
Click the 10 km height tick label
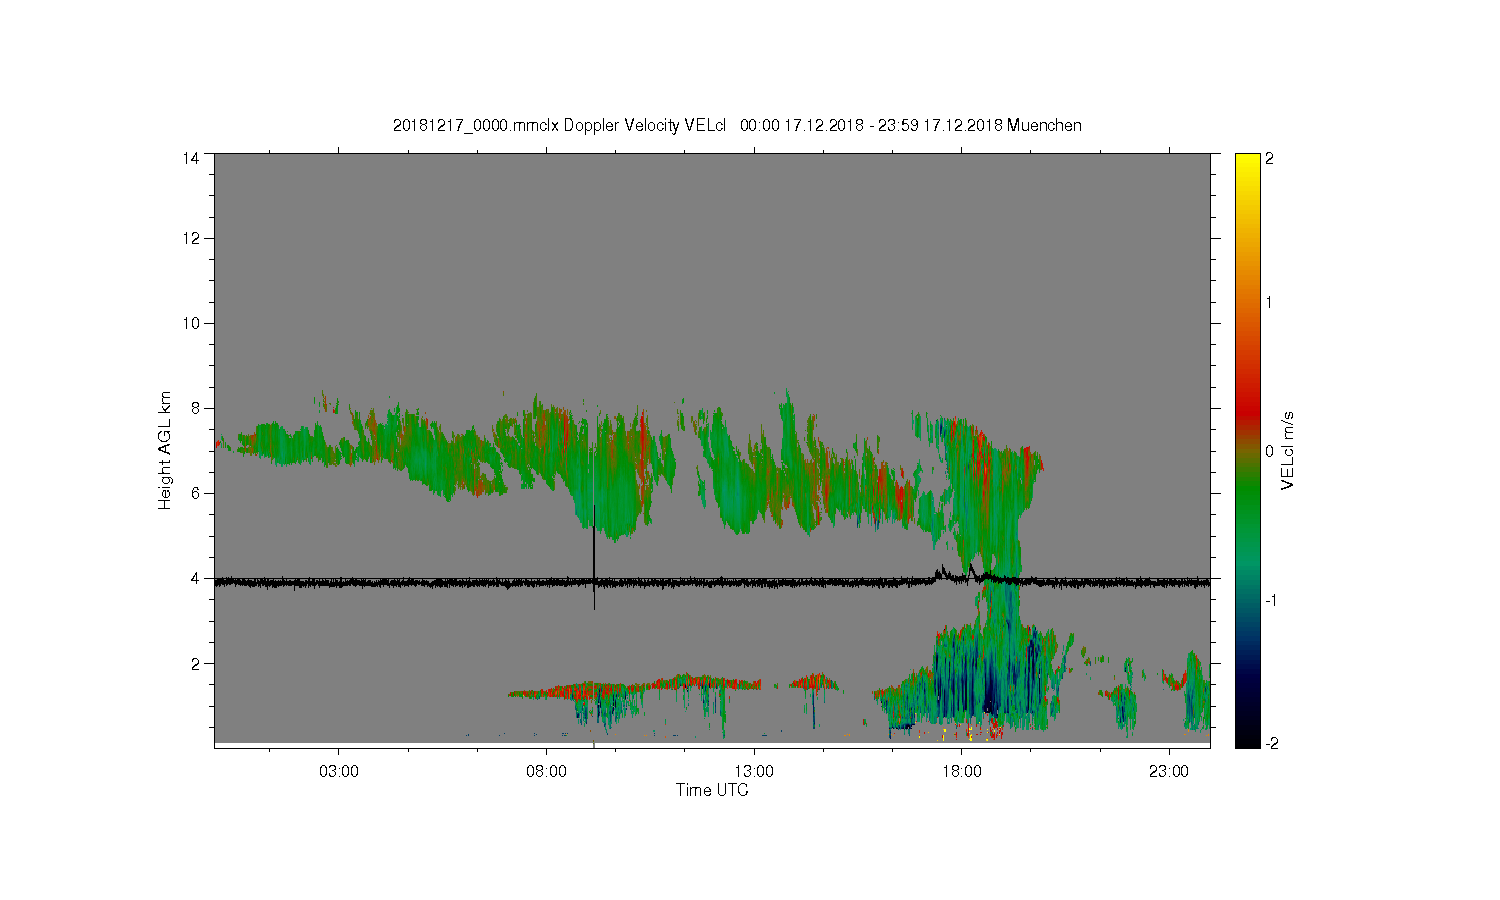coord(191,323)
